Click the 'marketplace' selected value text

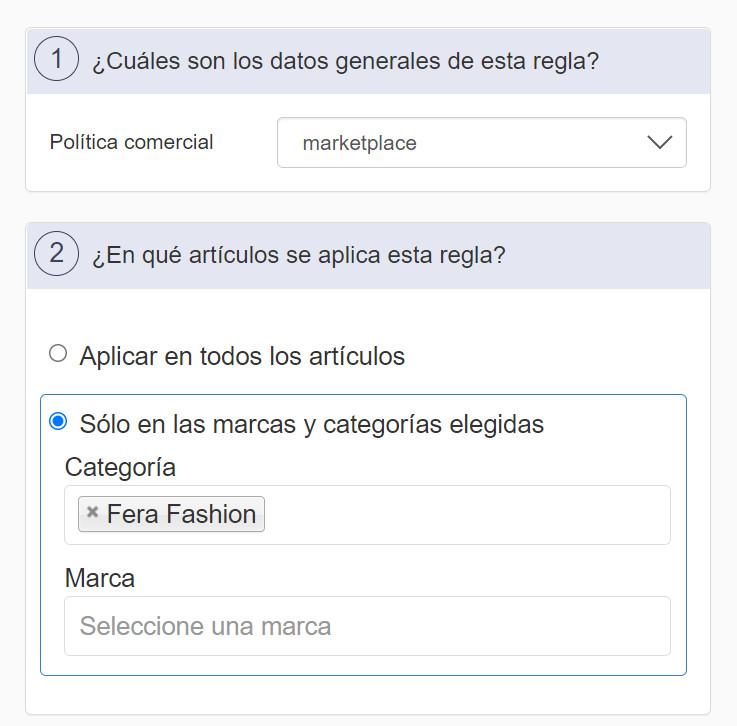point(359,143)
